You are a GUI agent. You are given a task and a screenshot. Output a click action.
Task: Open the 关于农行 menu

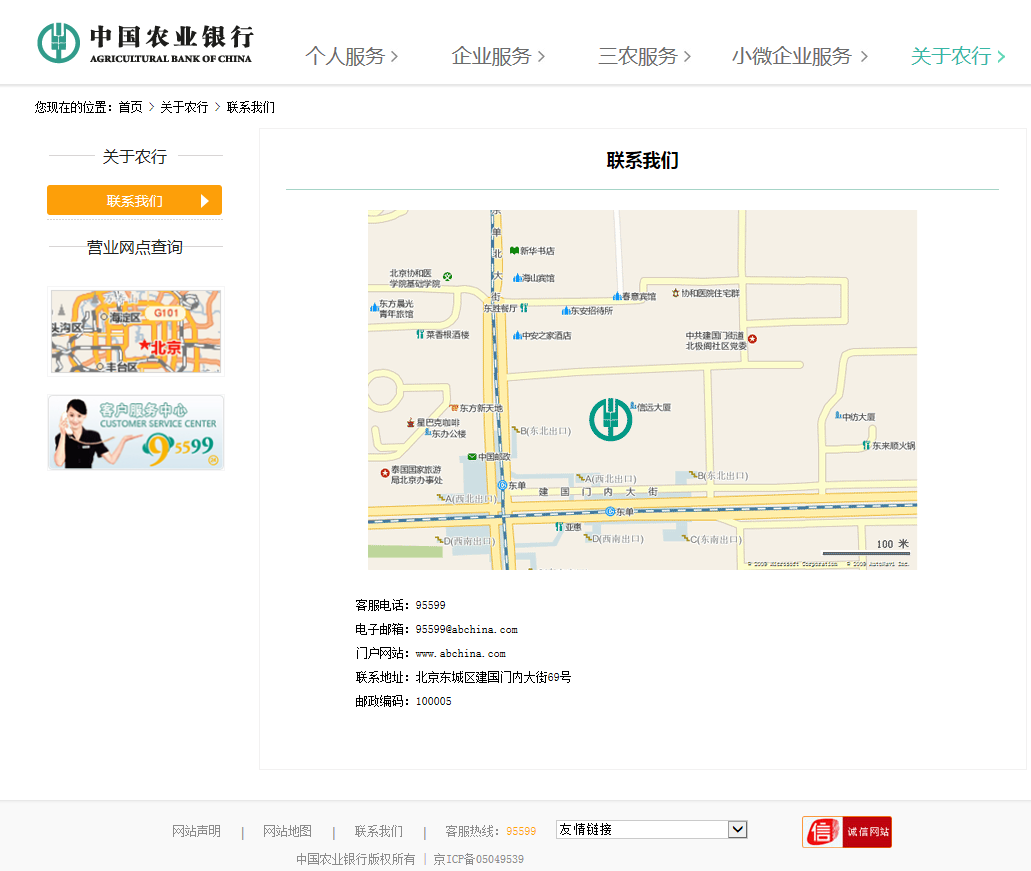pos(958,57)
